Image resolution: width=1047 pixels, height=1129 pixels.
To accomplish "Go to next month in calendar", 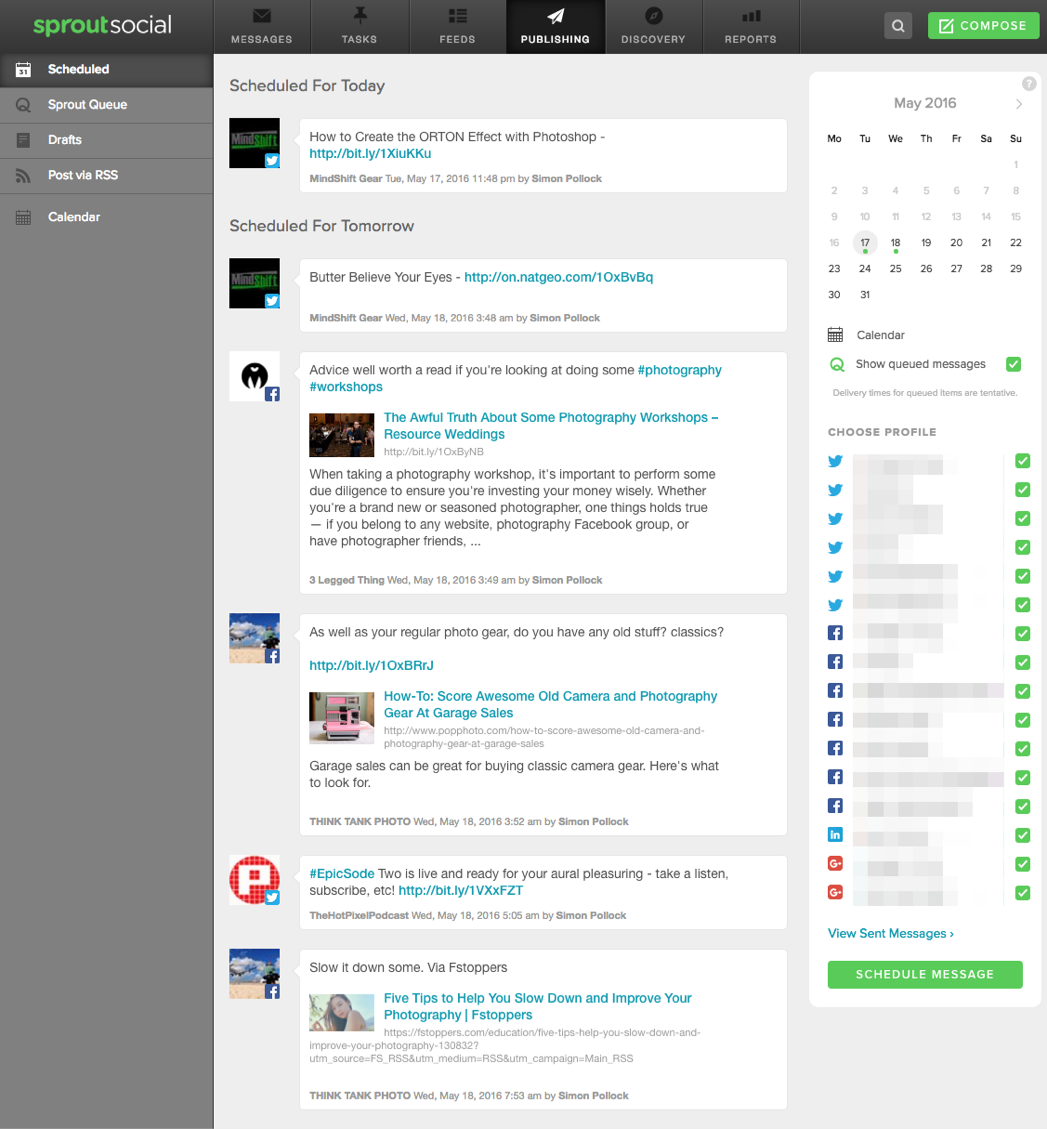I will pyautogui.click(x=1019, y=104).
